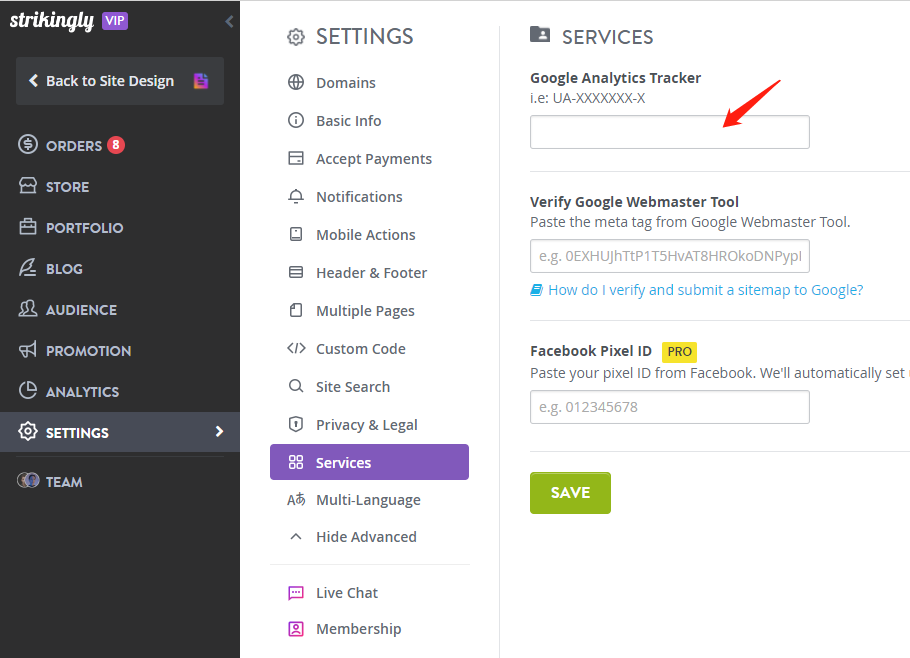
Task: Open TEAM in the sidebar
Action: pos(64,482)
